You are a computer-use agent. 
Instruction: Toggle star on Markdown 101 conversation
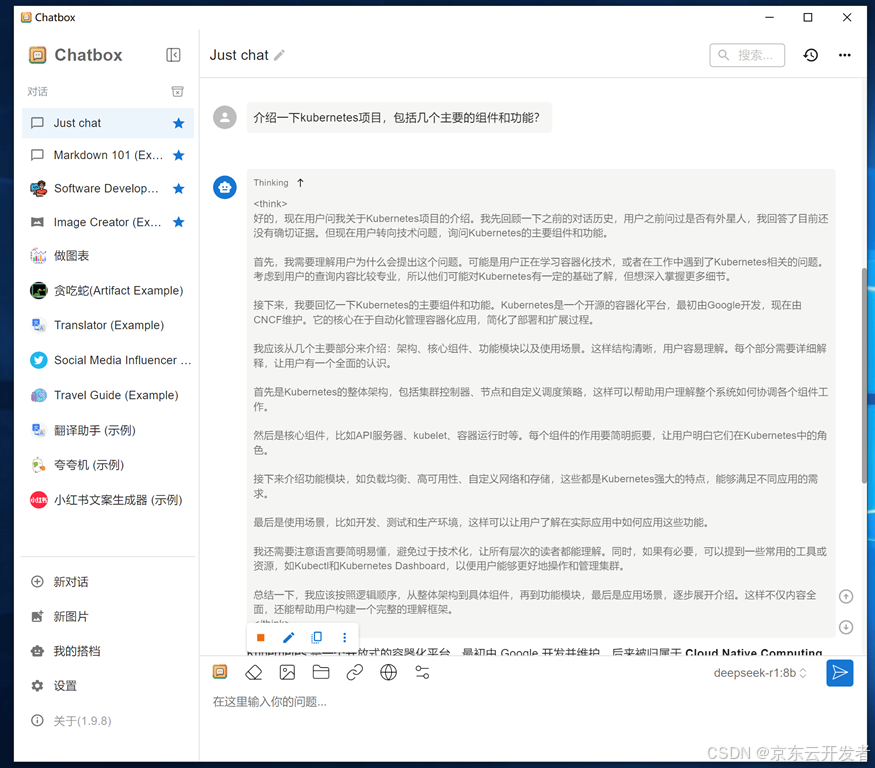point(179,155)
